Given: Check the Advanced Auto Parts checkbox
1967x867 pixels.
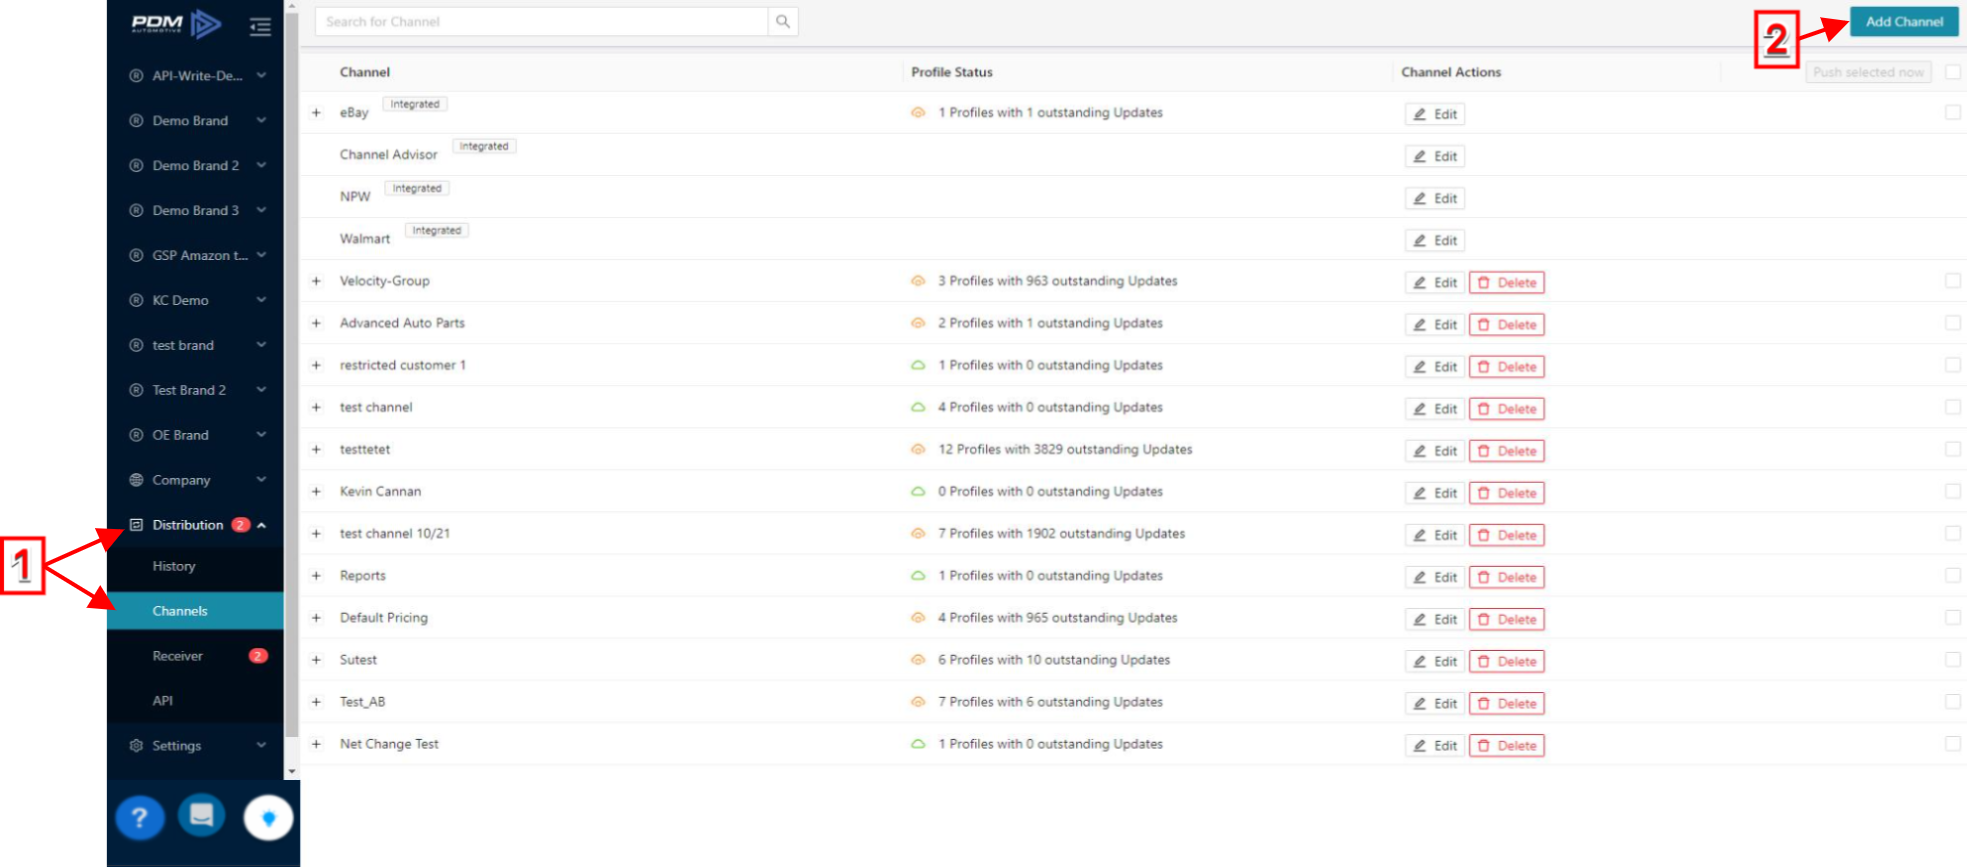Looking at the screenshot, I should pyautogui.click(x=1952, y=323).
